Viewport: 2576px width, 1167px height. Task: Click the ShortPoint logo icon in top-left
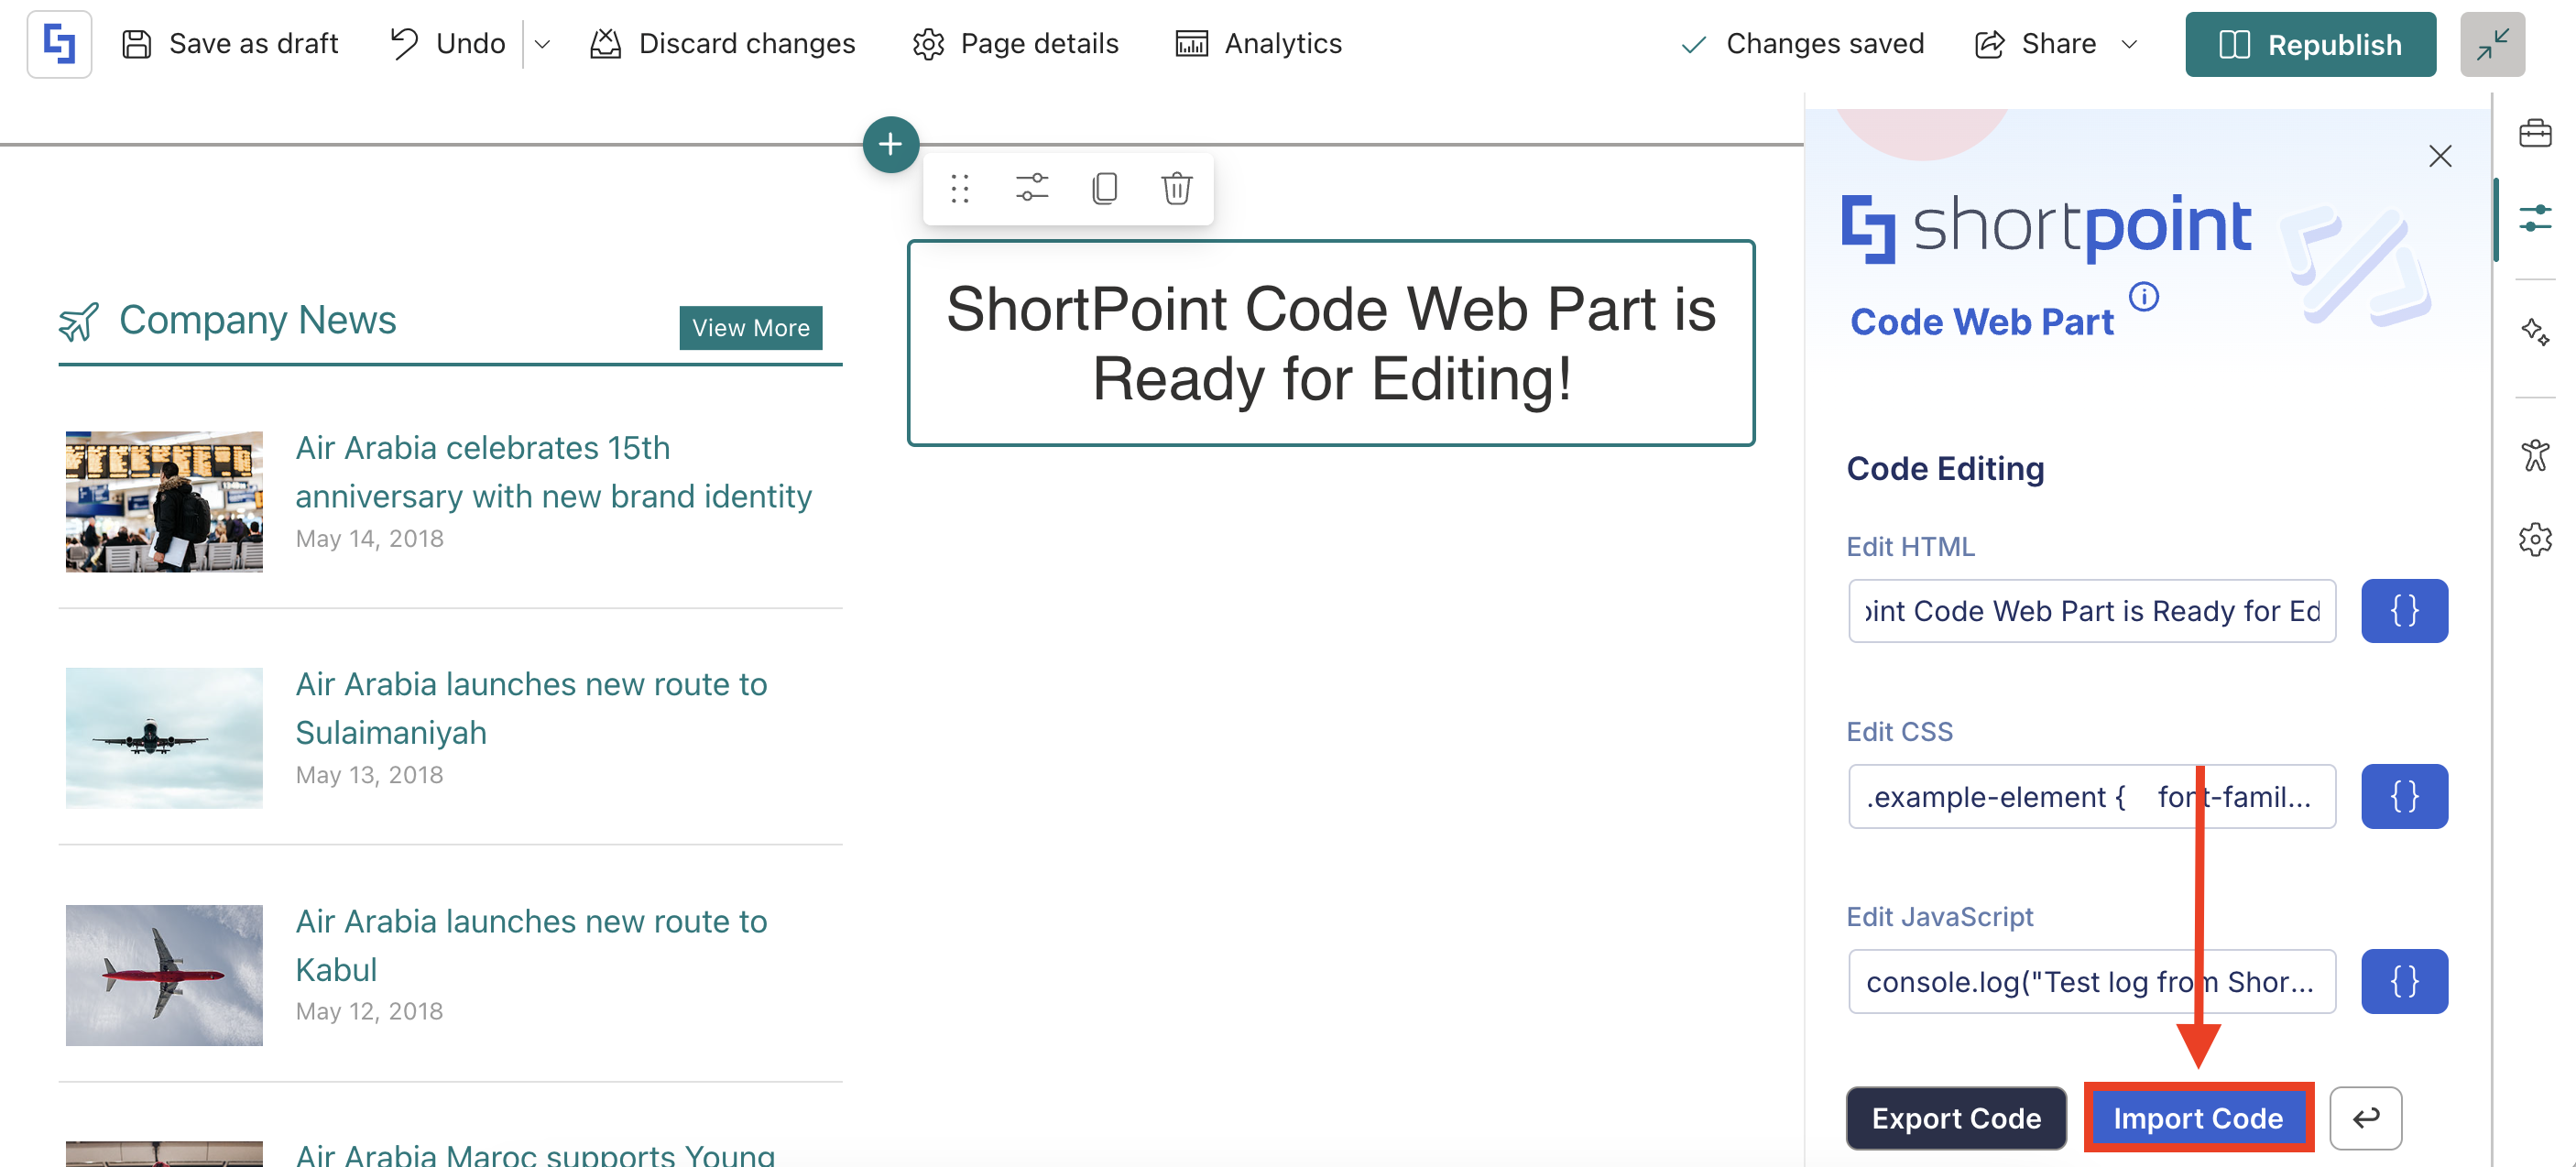[59, 44]
